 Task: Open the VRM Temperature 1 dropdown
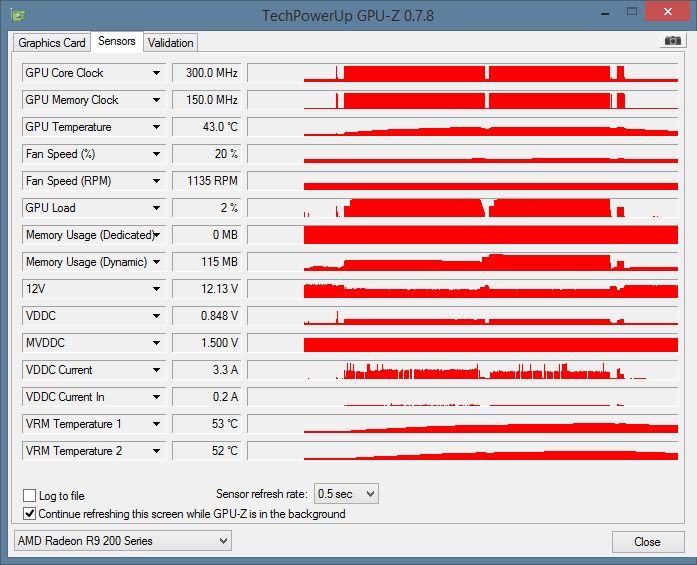pos(94,424)
